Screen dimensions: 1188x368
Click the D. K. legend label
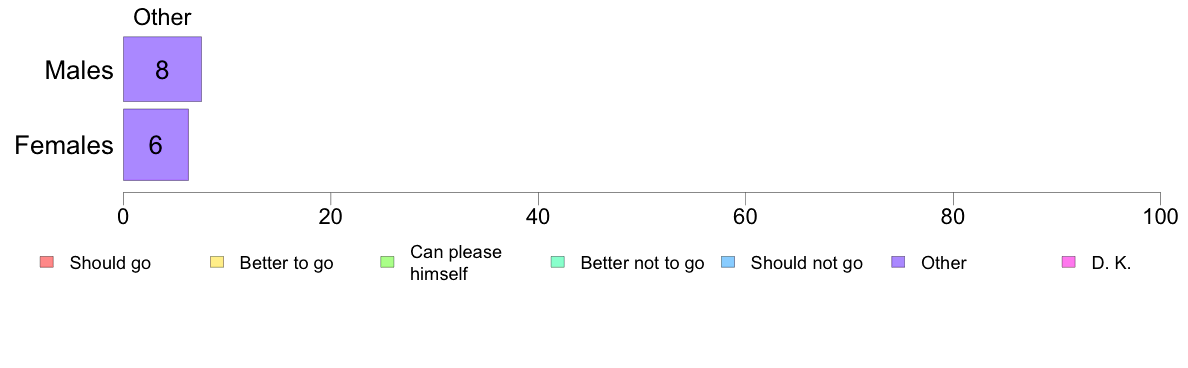click(x=1111, y=264)
